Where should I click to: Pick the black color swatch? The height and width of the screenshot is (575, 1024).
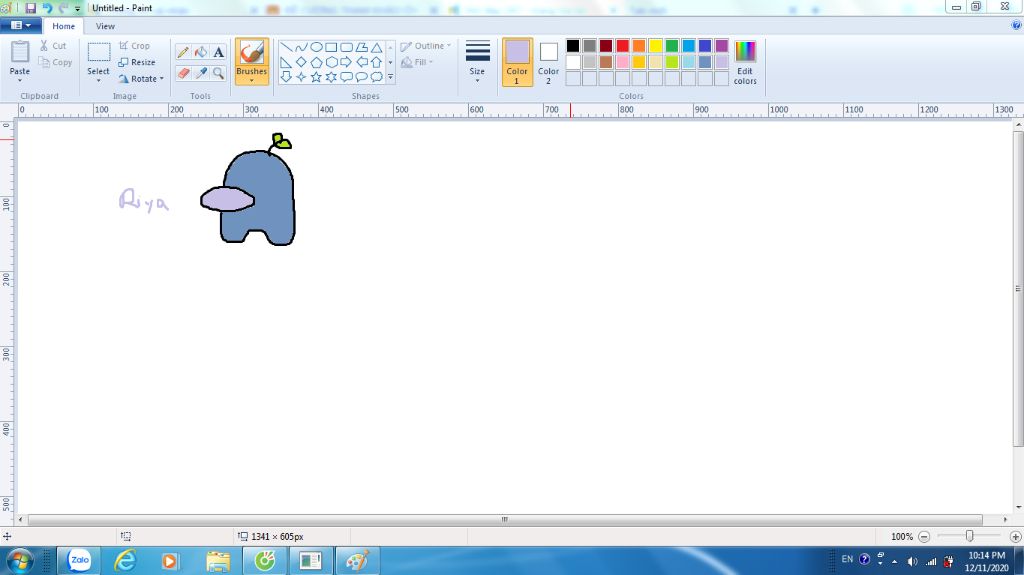pyautogui.click(x=573, y=46)
